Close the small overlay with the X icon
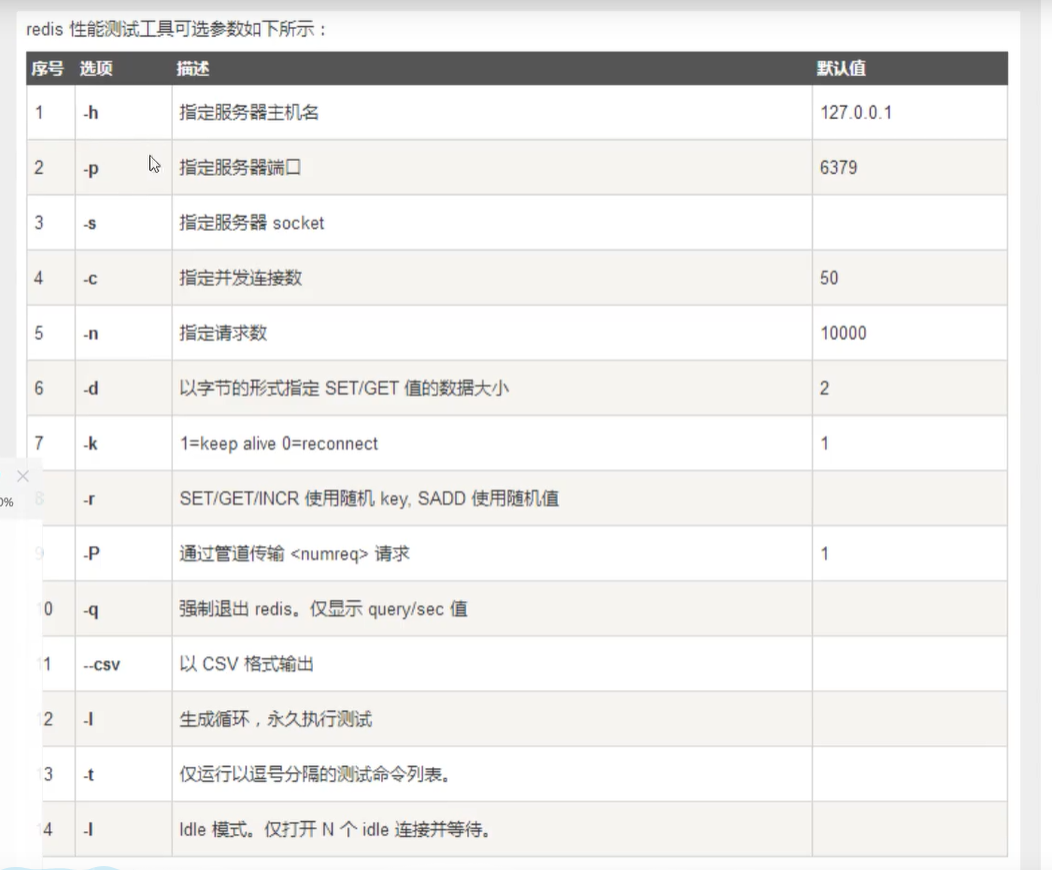1052x870 pixels. [23, 476]
